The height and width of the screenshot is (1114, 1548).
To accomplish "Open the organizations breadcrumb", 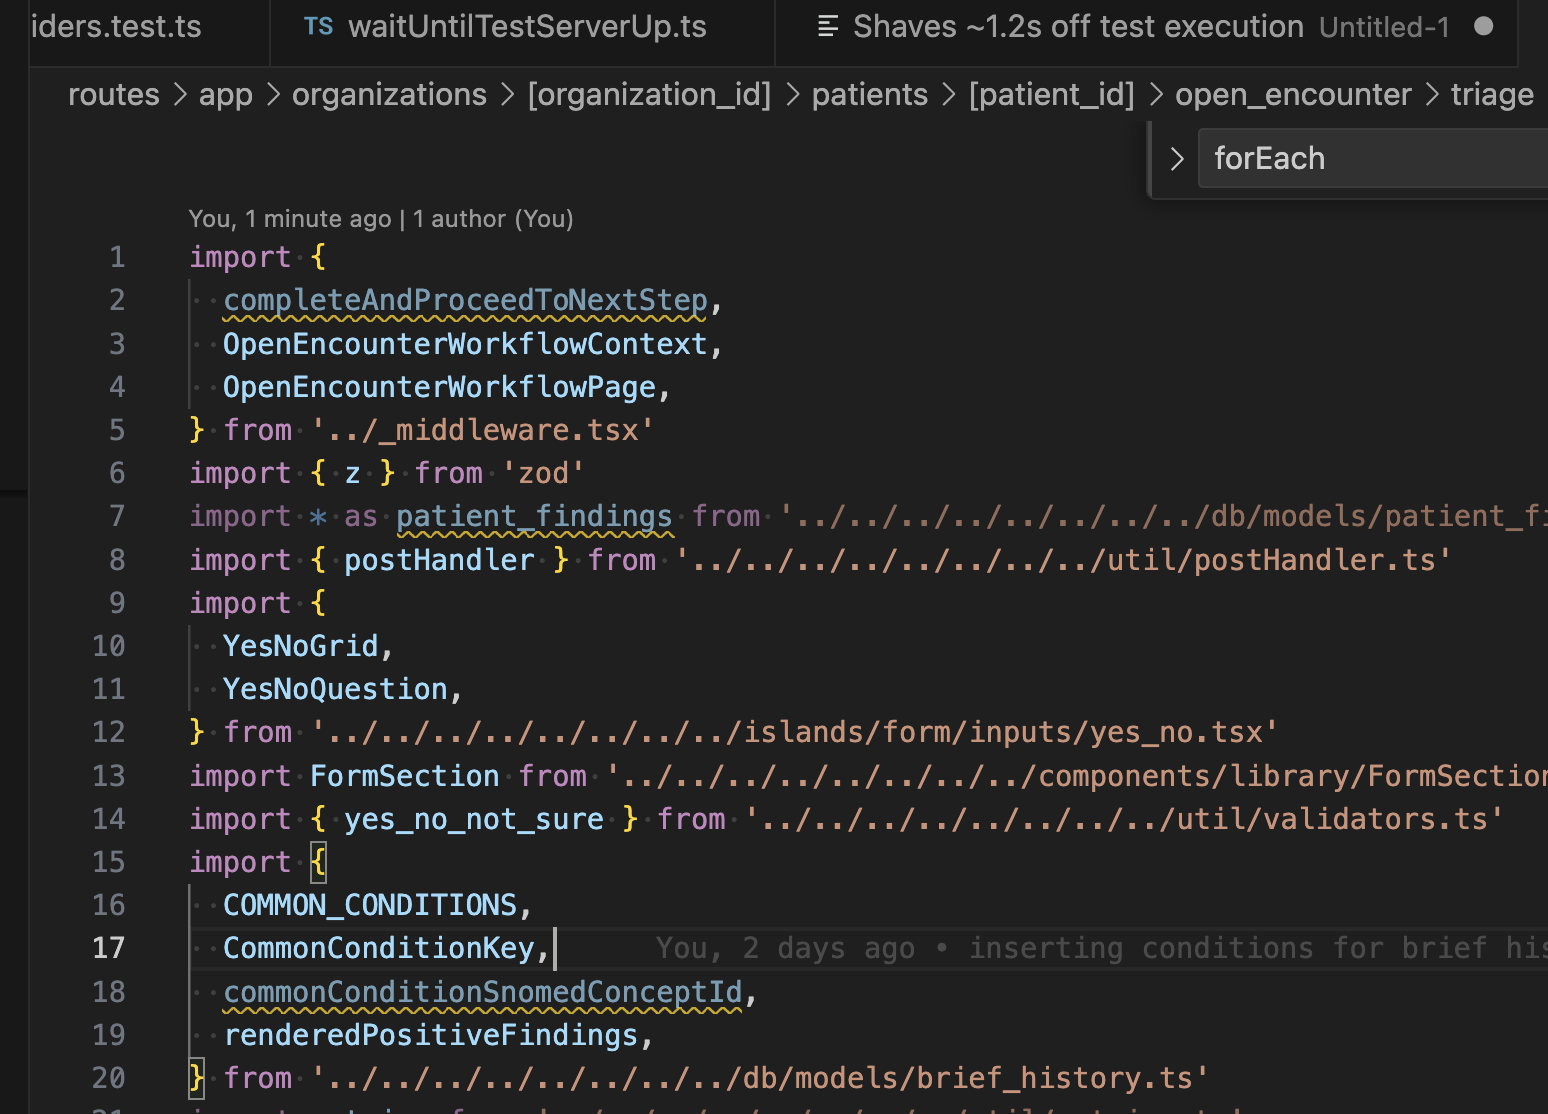I will (389, 95).
